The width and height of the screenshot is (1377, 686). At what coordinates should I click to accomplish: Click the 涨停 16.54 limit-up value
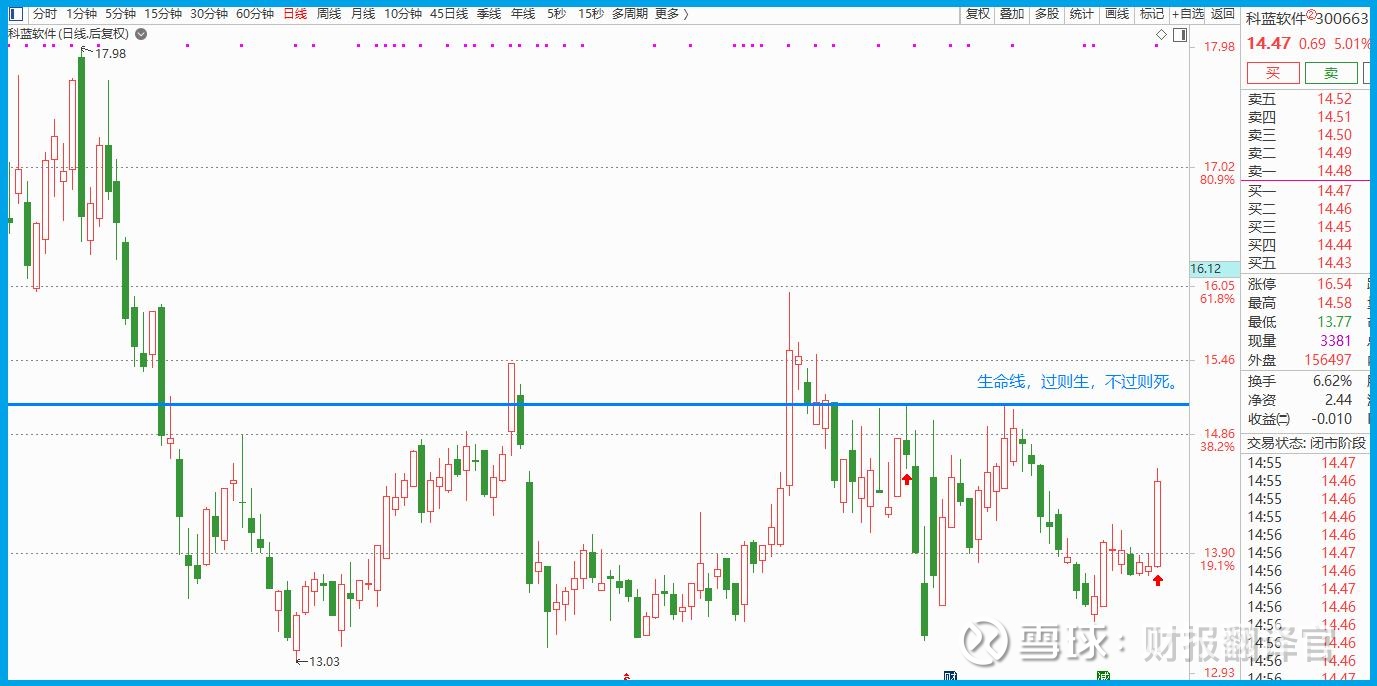click(1335, 284)
